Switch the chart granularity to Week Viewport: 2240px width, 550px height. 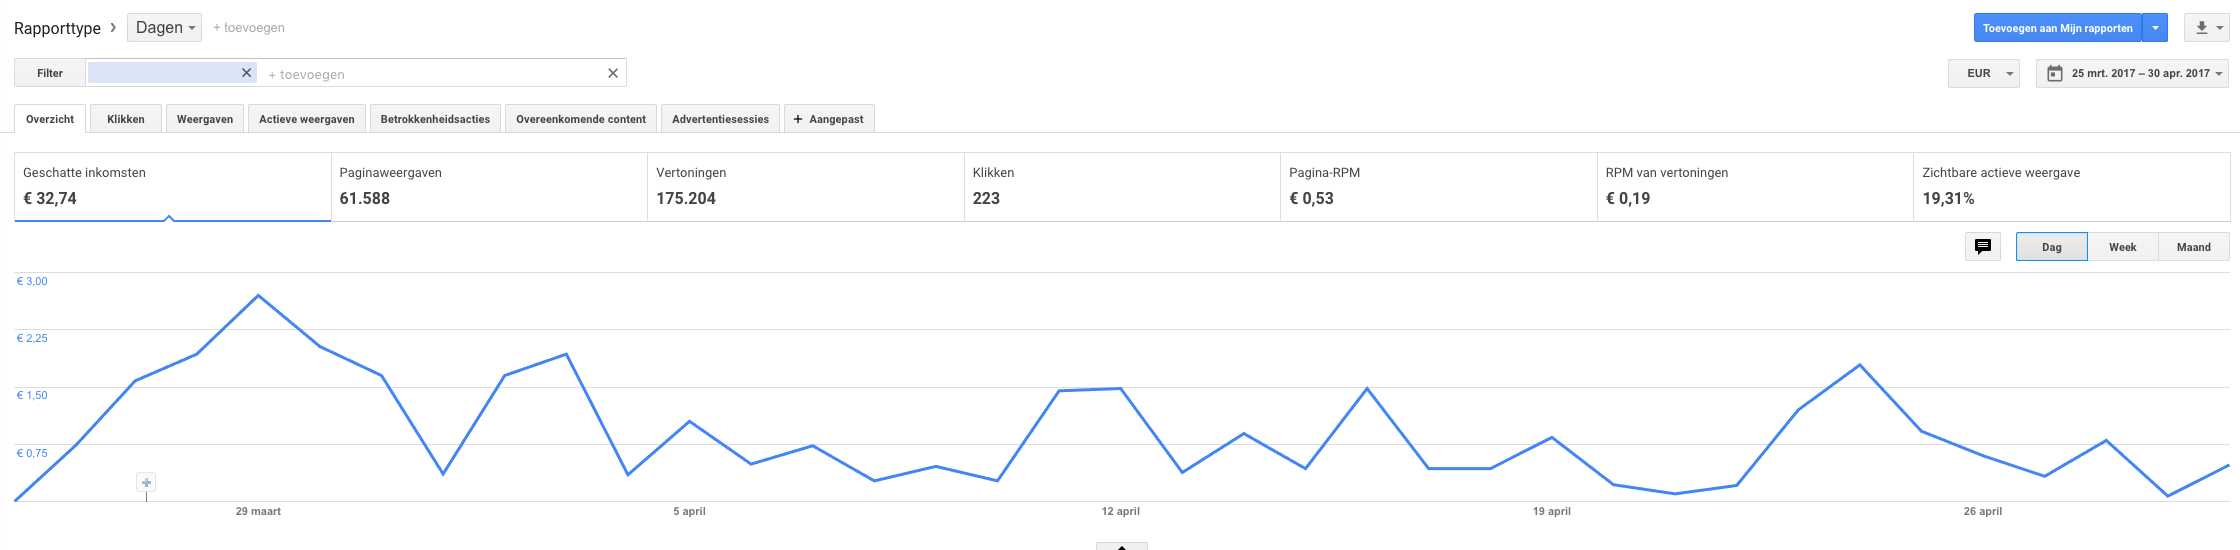pos(2122,247)
